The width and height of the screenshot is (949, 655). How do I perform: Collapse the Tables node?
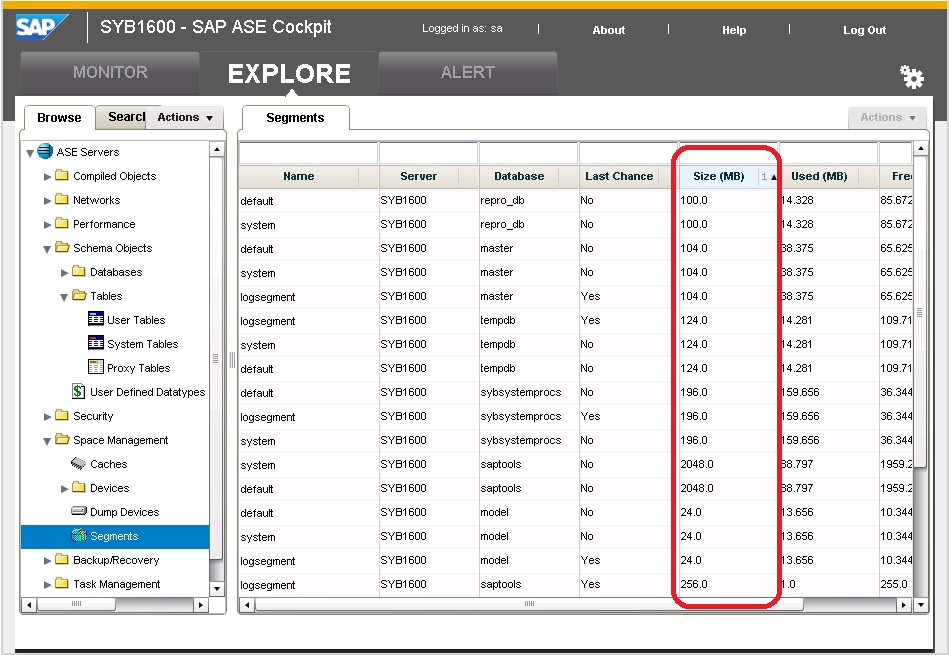coord(64,297)
